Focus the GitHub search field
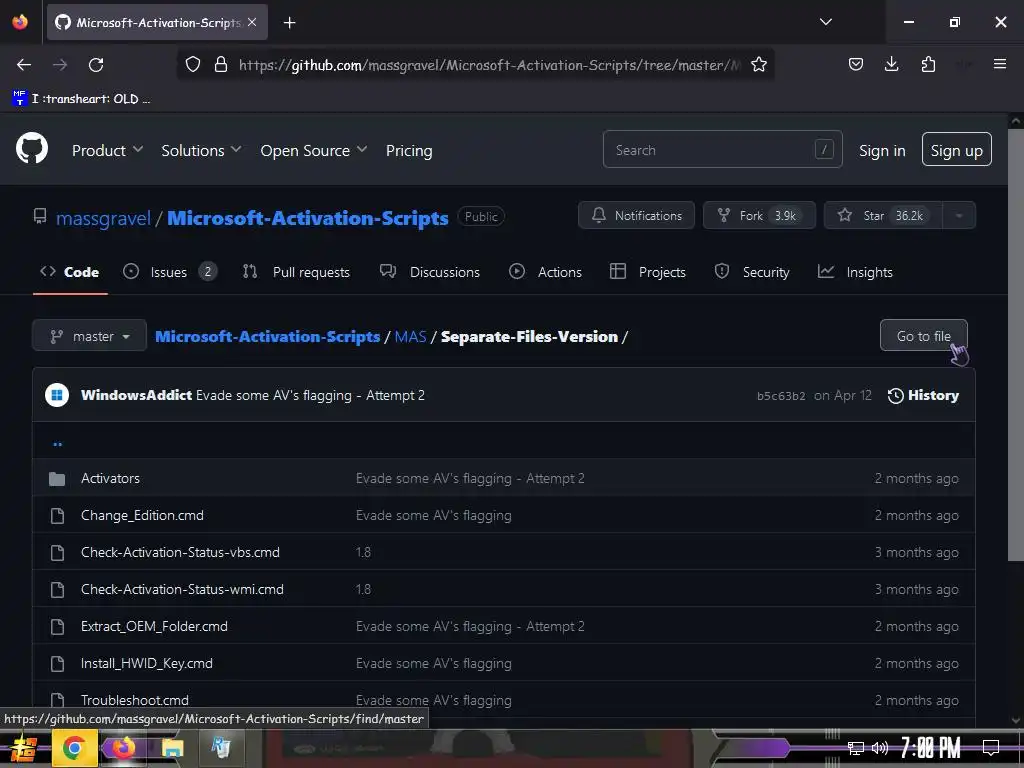This screenshot has width=1024, height=768. click(x=722, y=150)
